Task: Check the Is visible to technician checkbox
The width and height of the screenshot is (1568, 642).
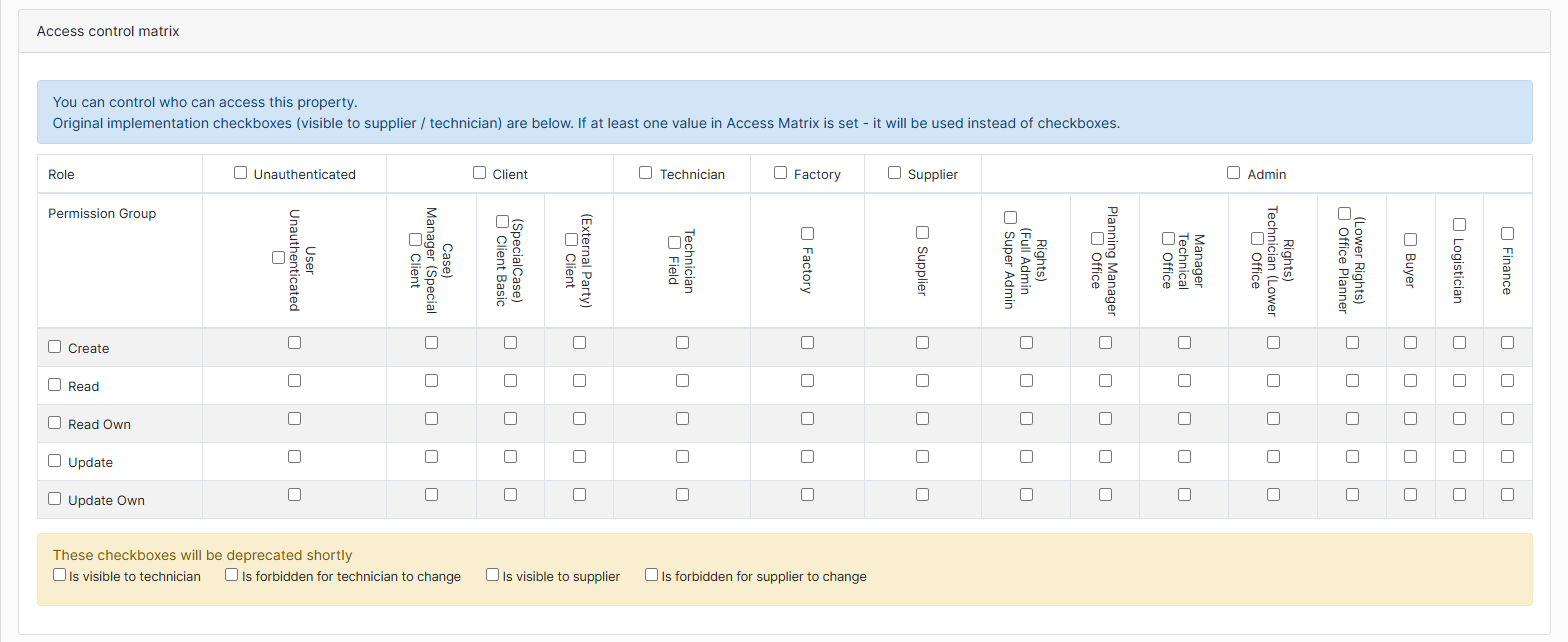Action: tap(59, 574)
